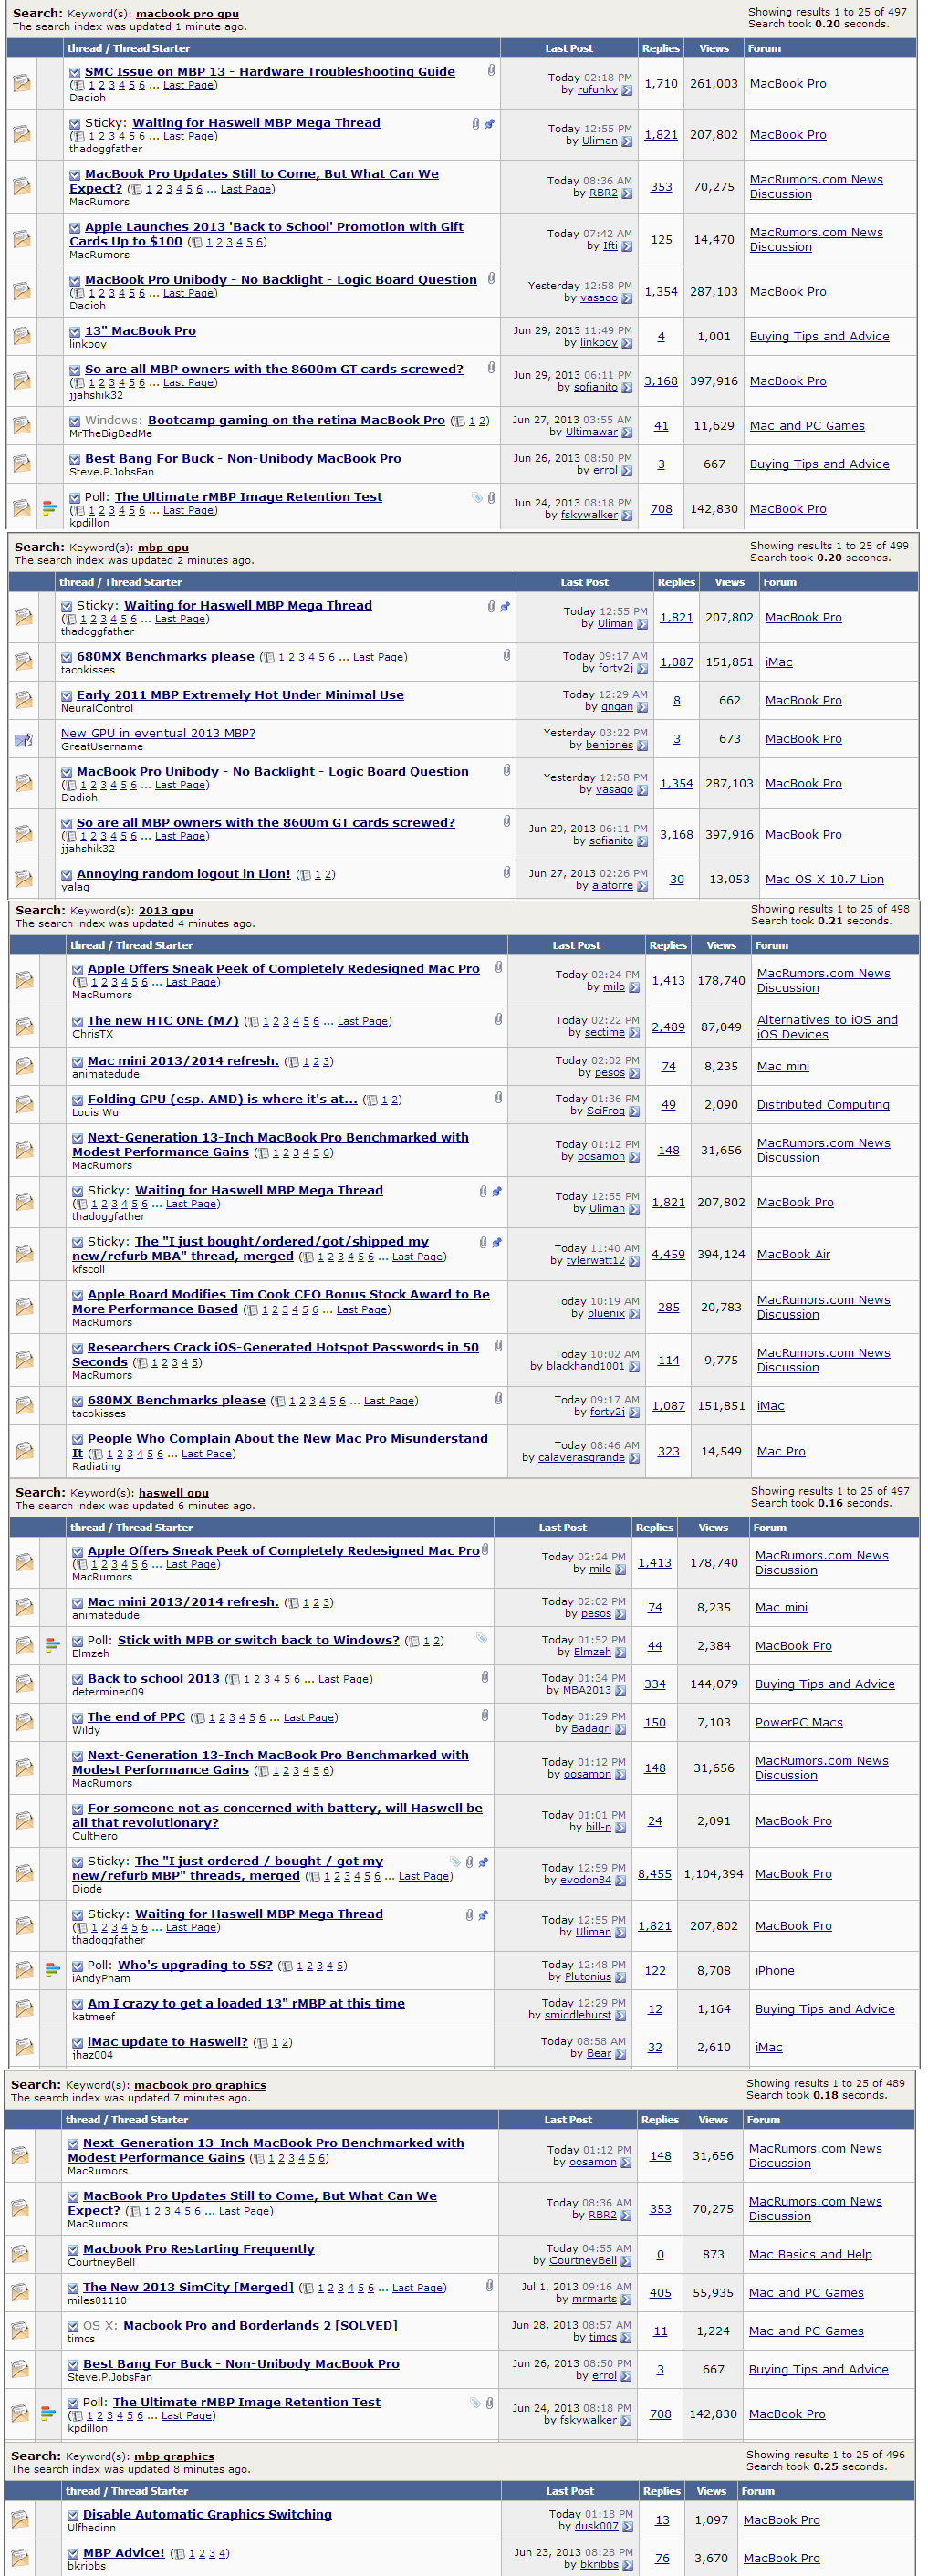Go to last post by rufunky icon
928x2576 pixels.
click(626, 90)
